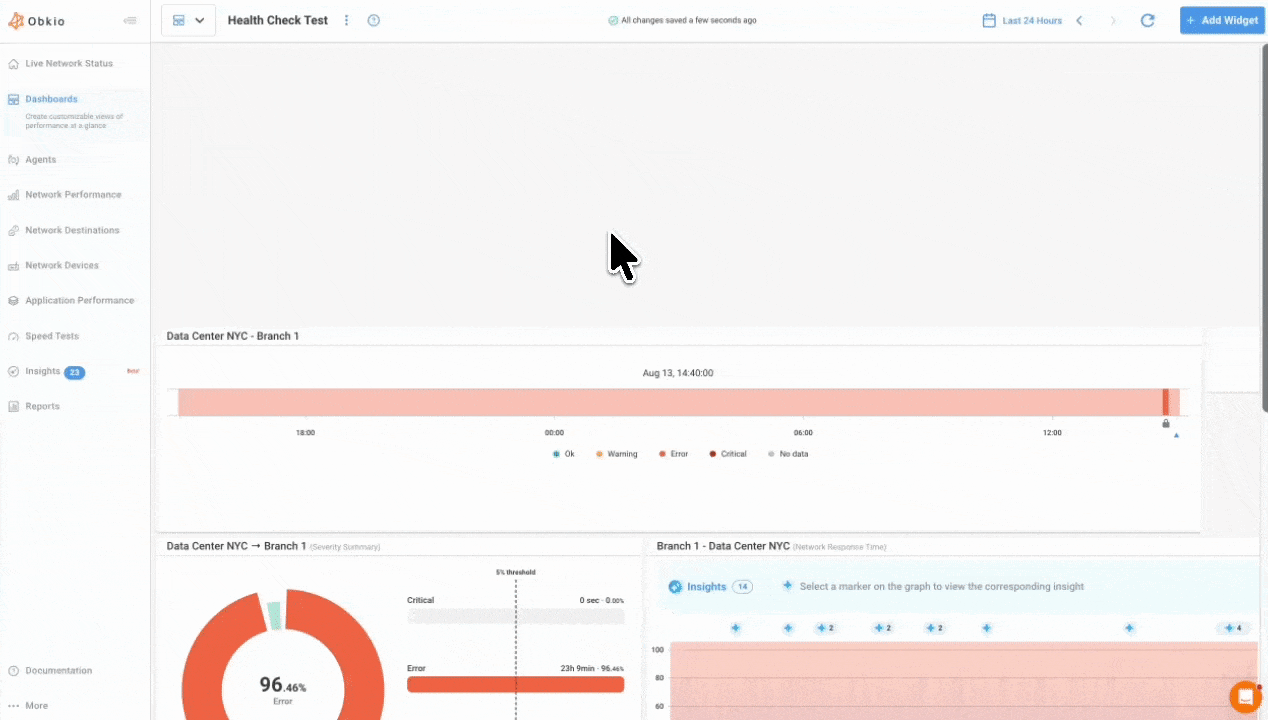The width and height of the screenshot is (1268, 720).
Task: Click the small green donut slice
Action: point(274,614)
